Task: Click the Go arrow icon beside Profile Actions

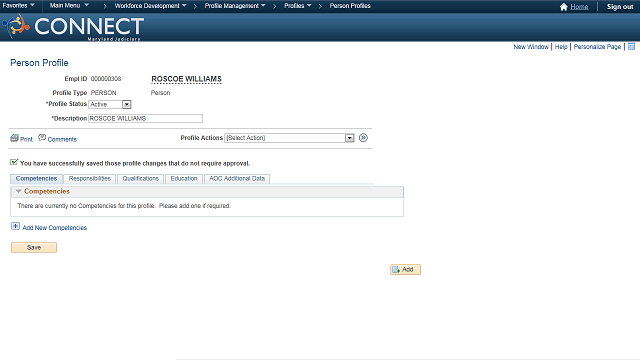Action: (x=363, y=138)
